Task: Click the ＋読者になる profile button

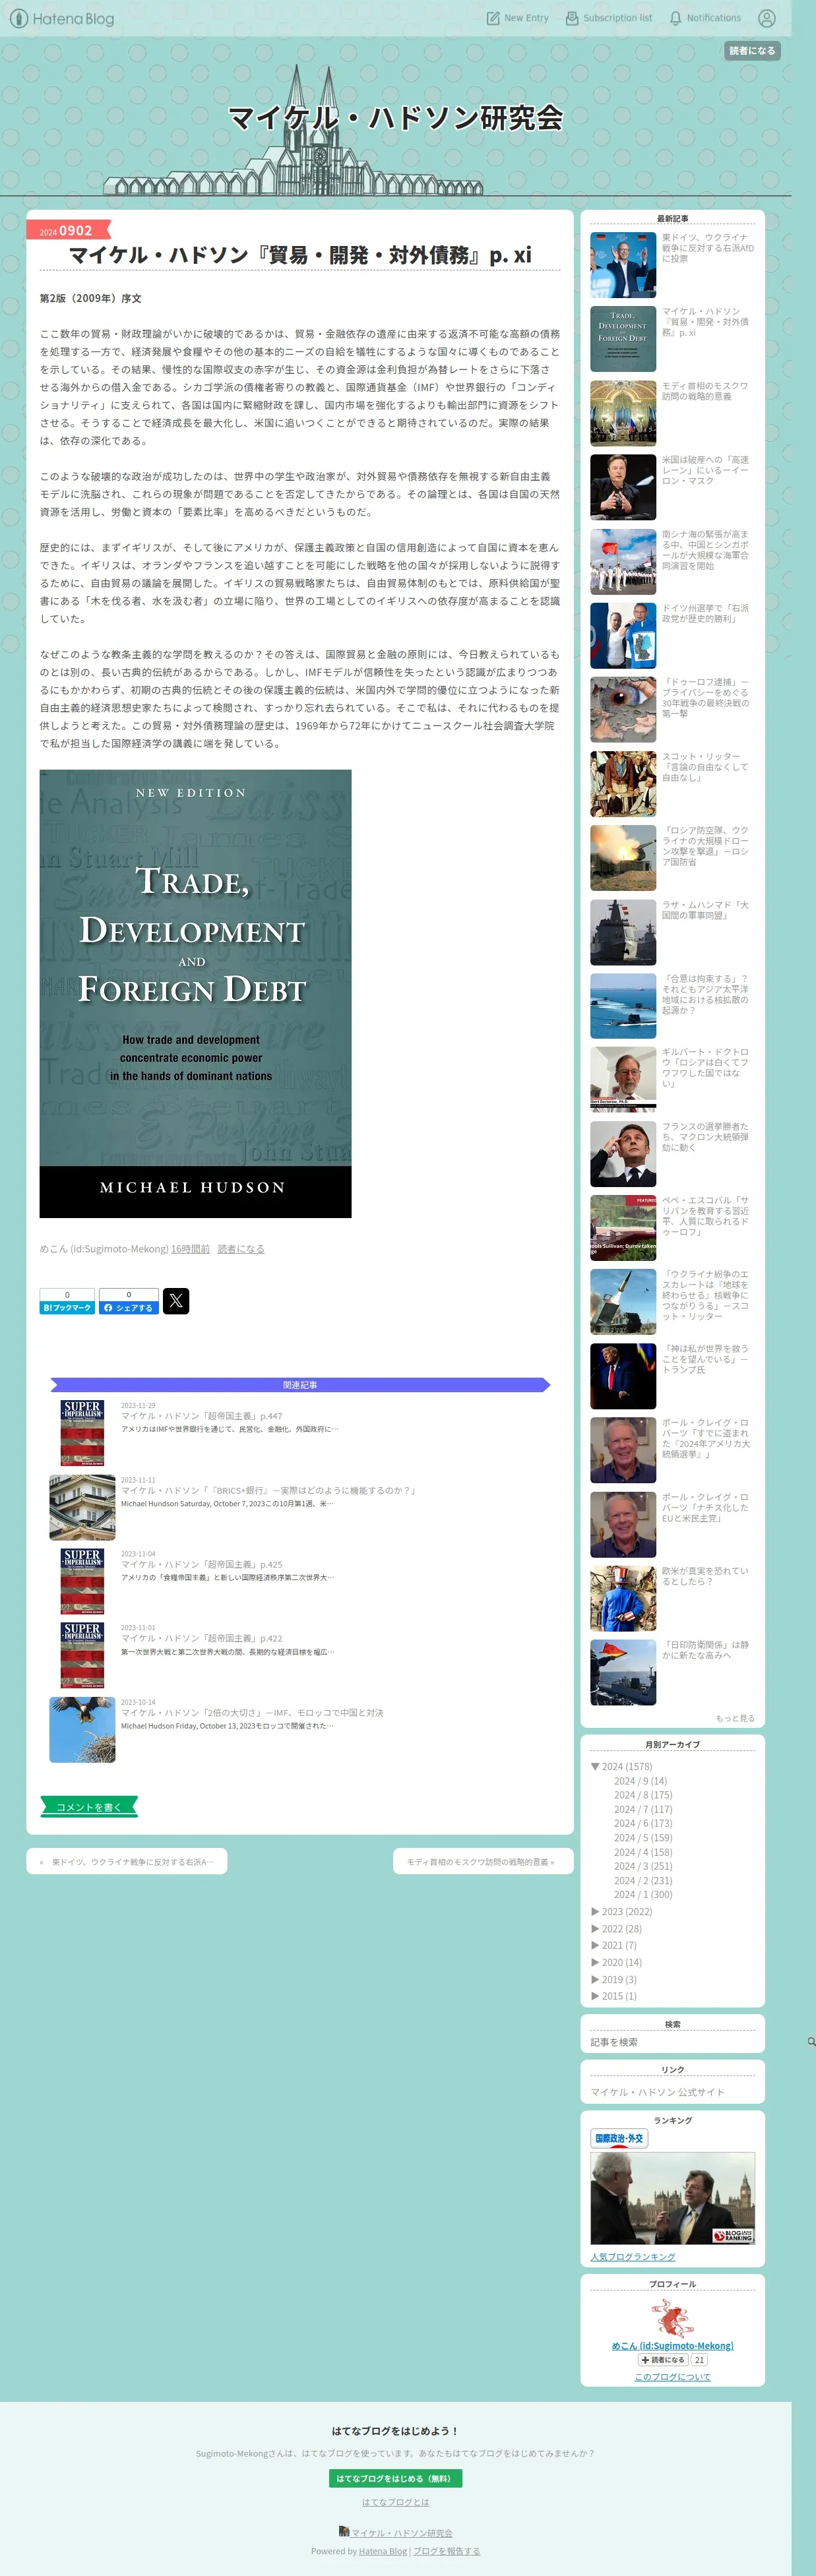Action: pos(662,2360)
